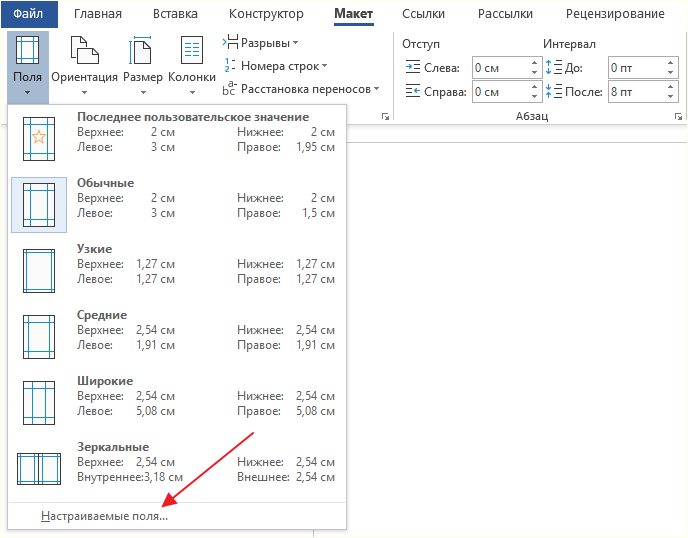Click the Абзац group caption
The image size is (688, 538).
pos(532,116)
